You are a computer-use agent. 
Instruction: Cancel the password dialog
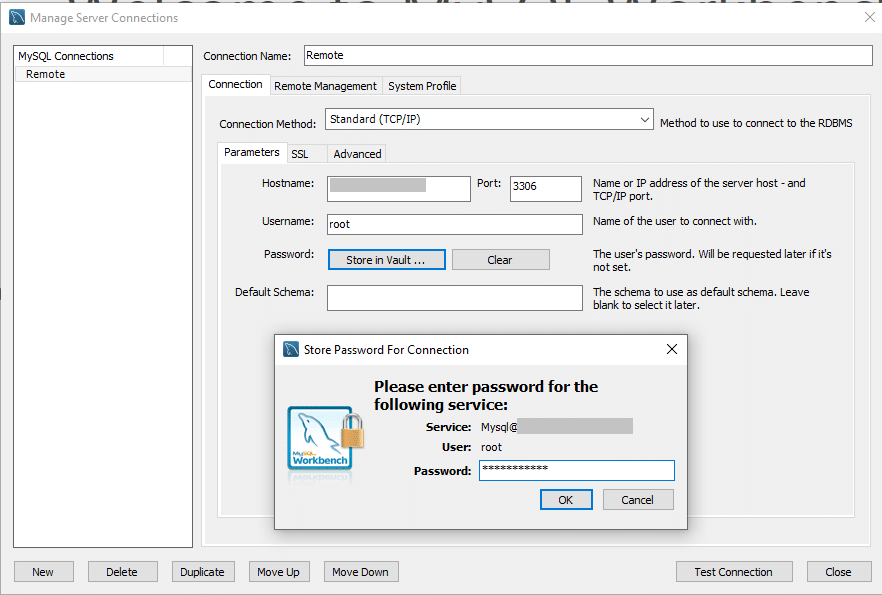pyautogui.click(x=637, y=500)
